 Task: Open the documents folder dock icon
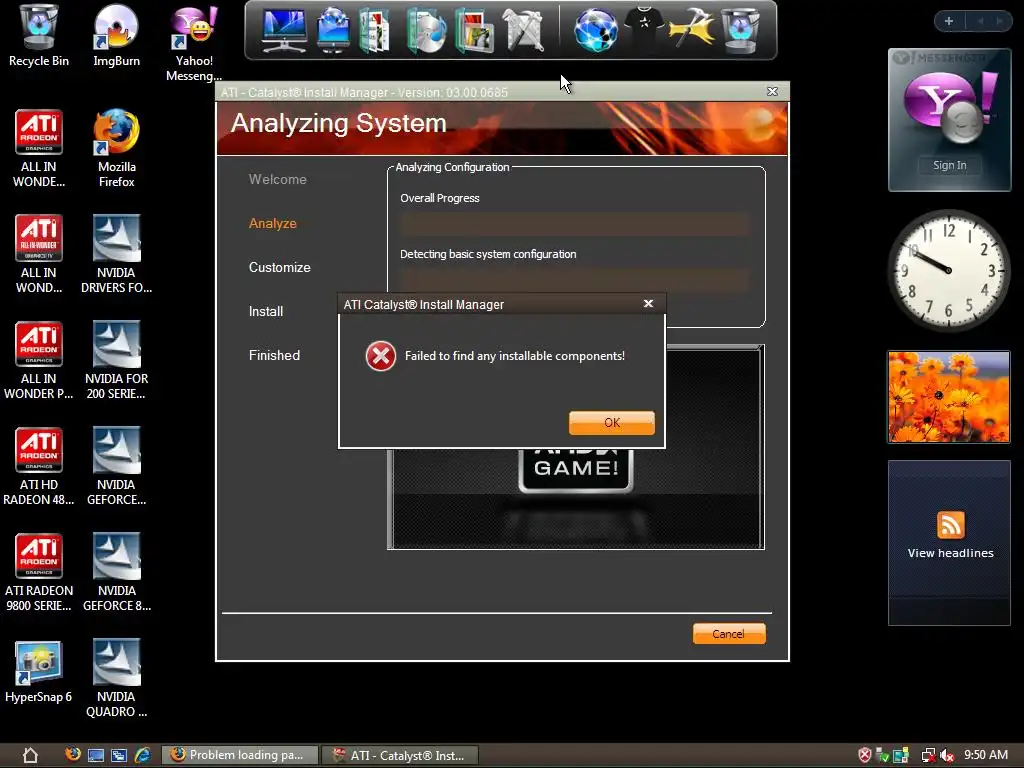pyautogui.click(x=375, y=30)
